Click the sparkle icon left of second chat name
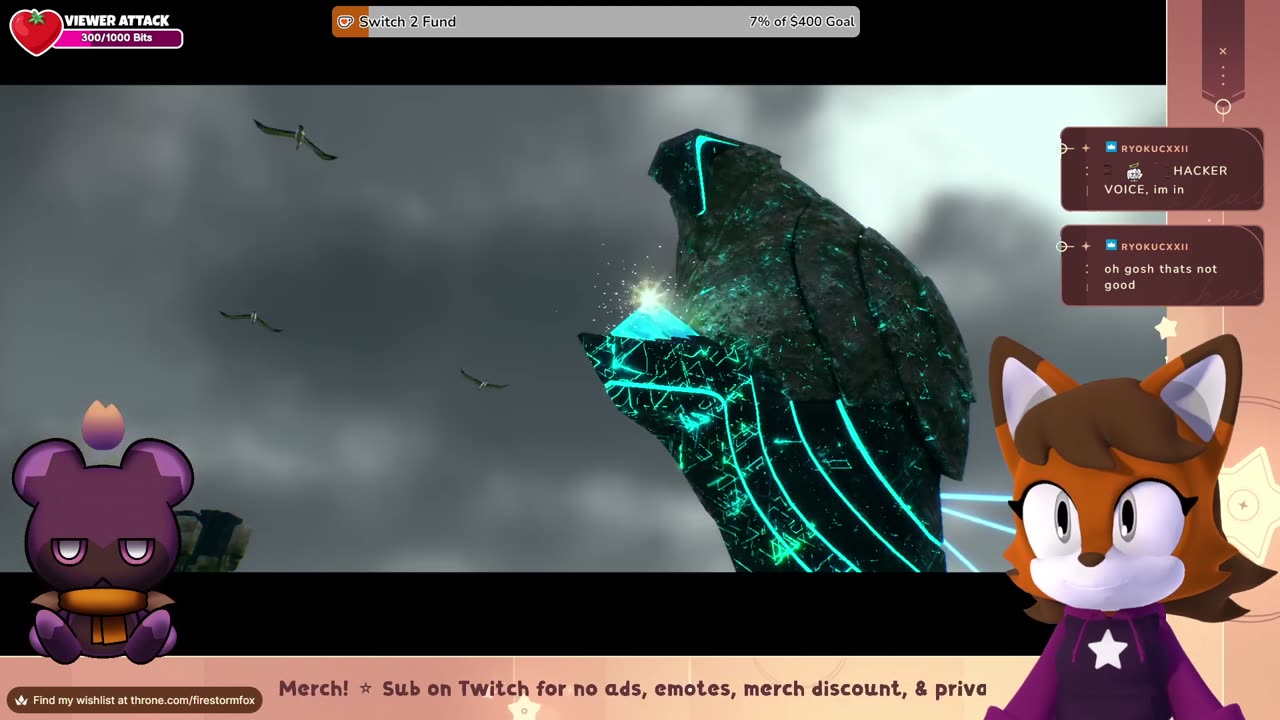1280x720 pixels. pos(1086,246)
